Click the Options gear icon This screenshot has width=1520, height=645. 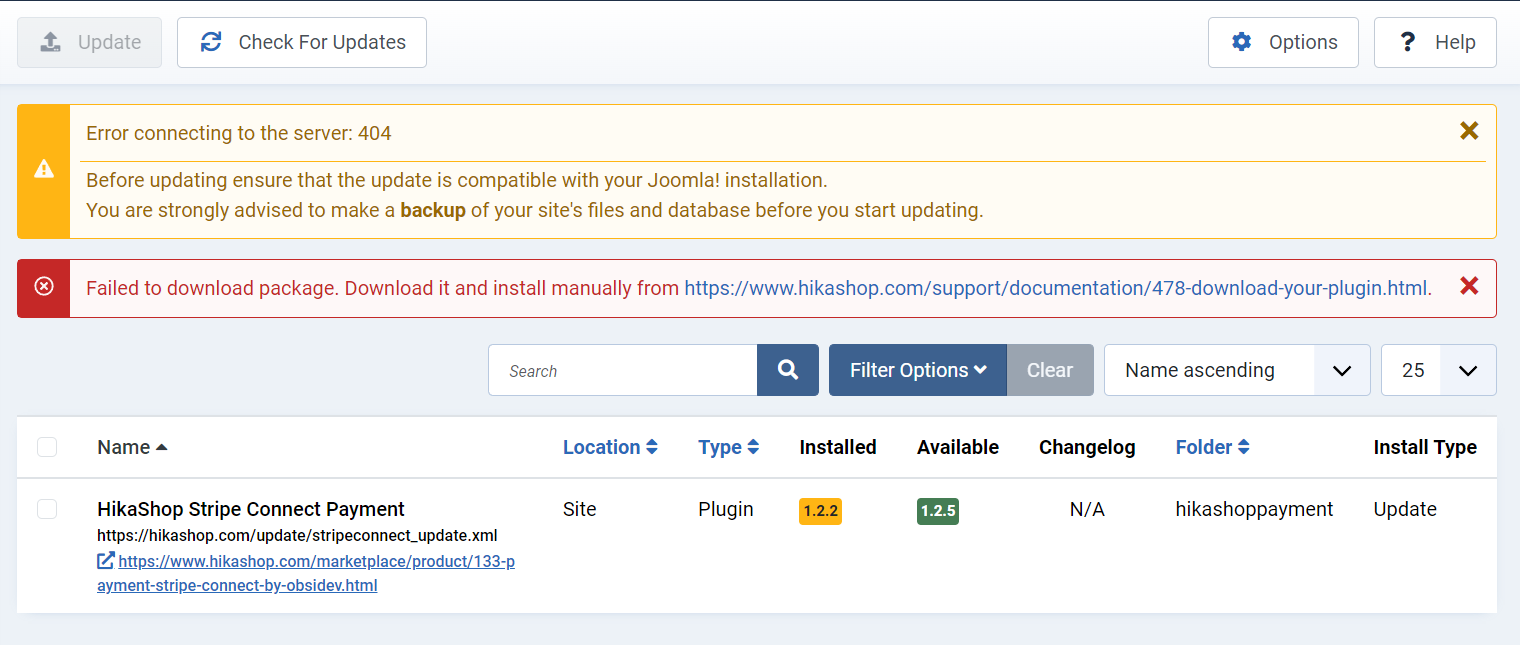pos(1241,42)
